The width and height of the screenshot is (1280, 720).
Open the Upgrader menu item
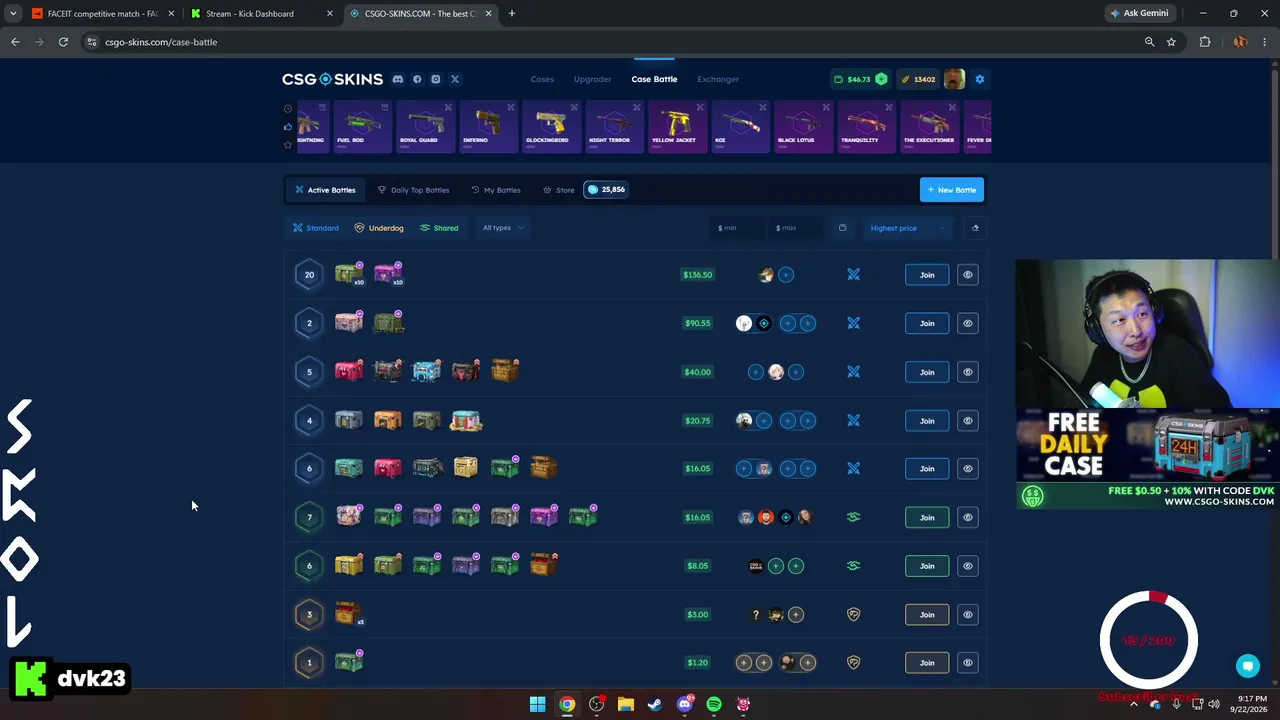point(592,79)
